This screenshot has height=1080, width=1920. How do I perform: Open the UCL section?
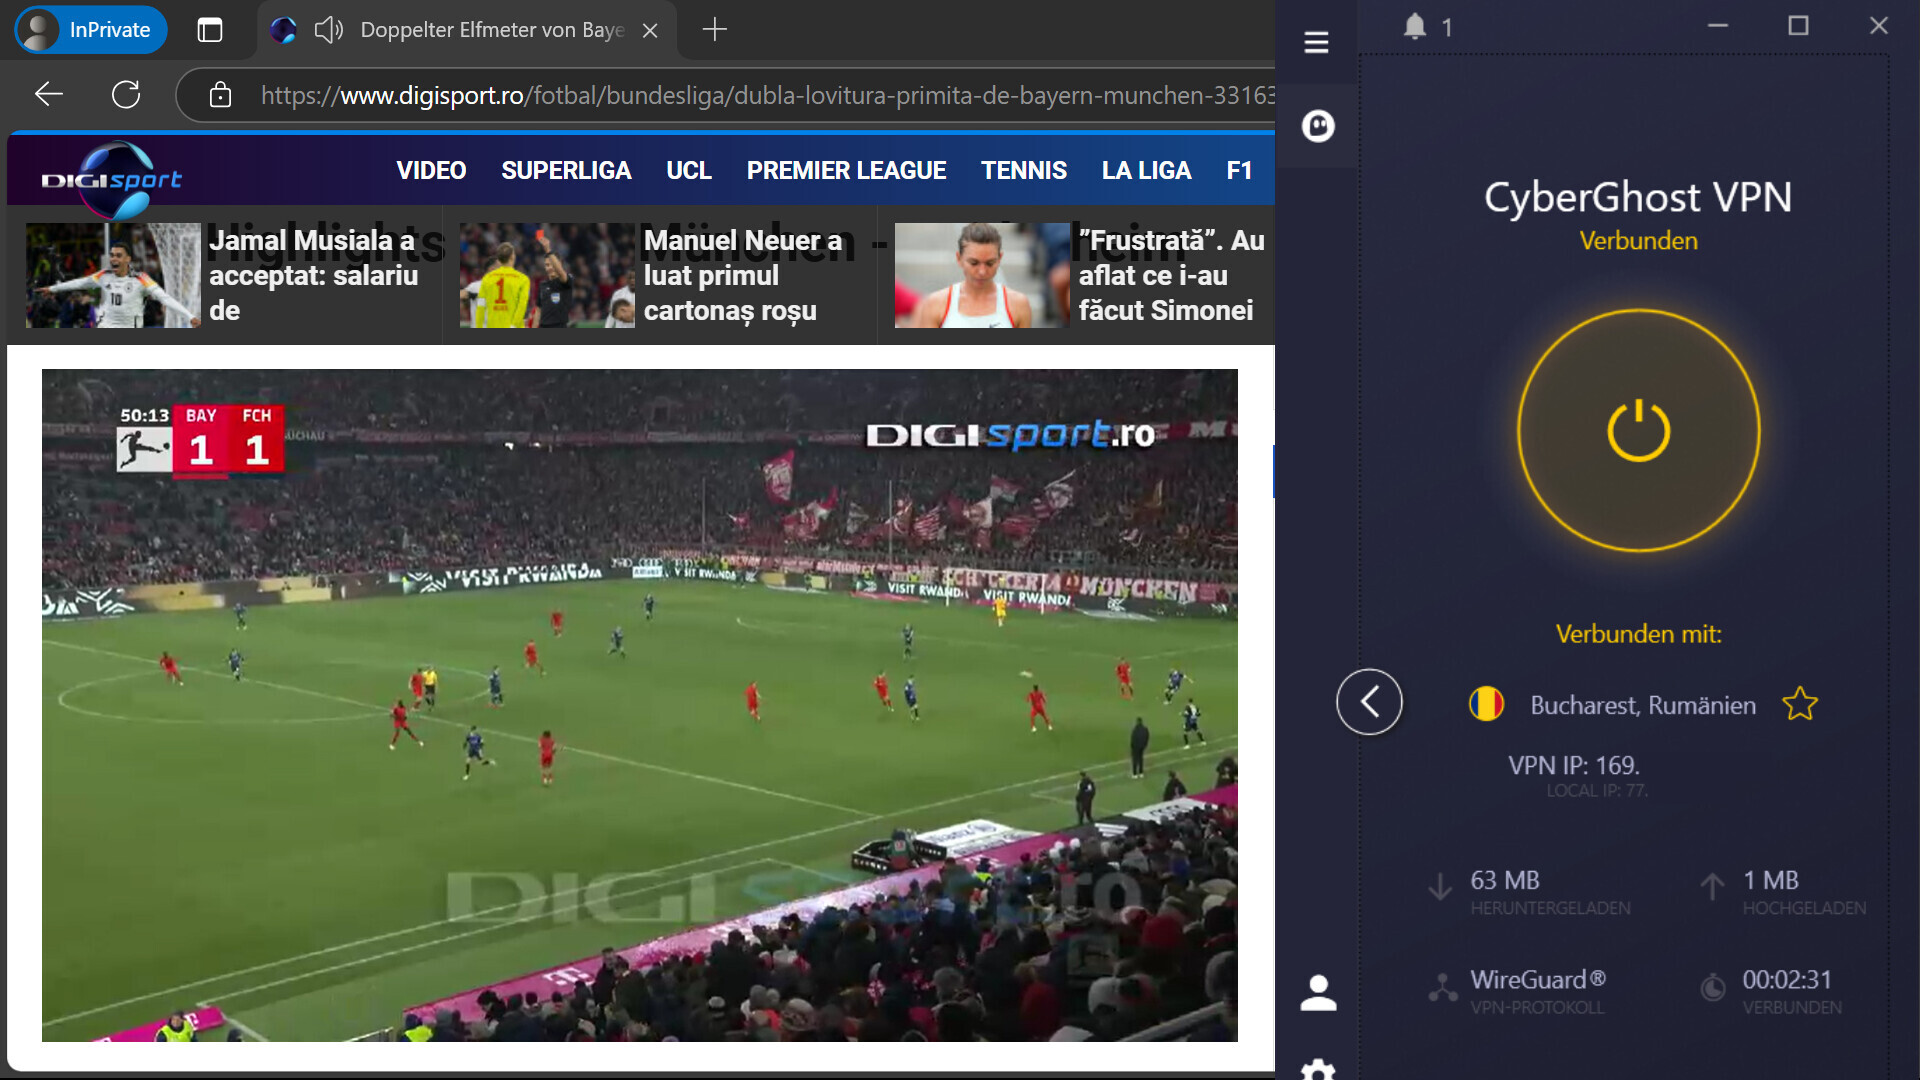click(x=689, y=170)
